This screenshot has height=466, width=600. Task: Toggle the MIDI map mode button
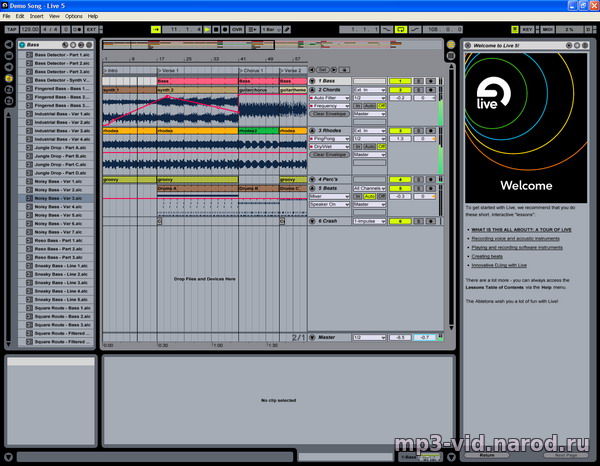point(547,29)
